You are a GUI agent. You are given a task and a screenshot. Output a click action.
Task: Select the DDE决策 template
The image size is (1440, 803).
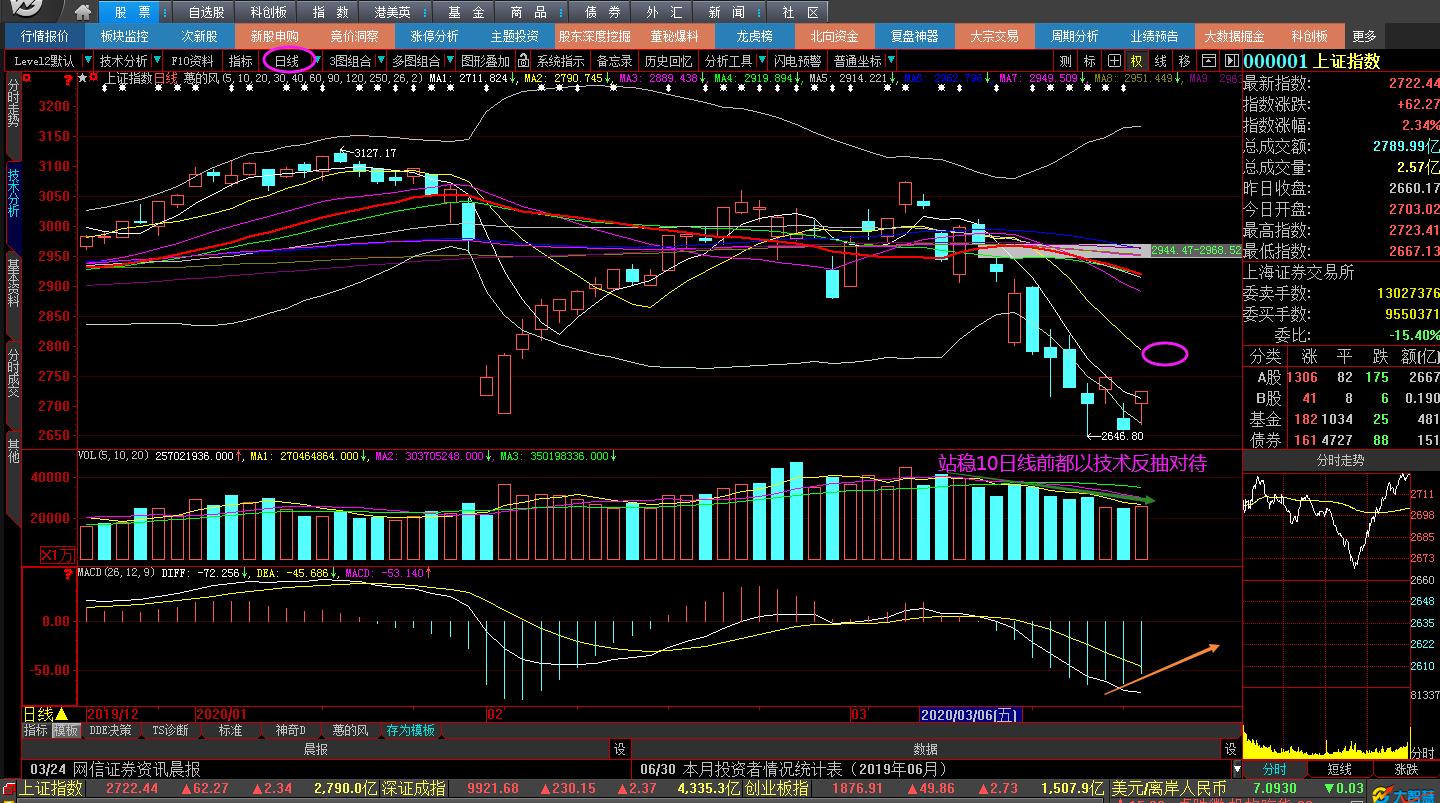(x=111, y=731)
